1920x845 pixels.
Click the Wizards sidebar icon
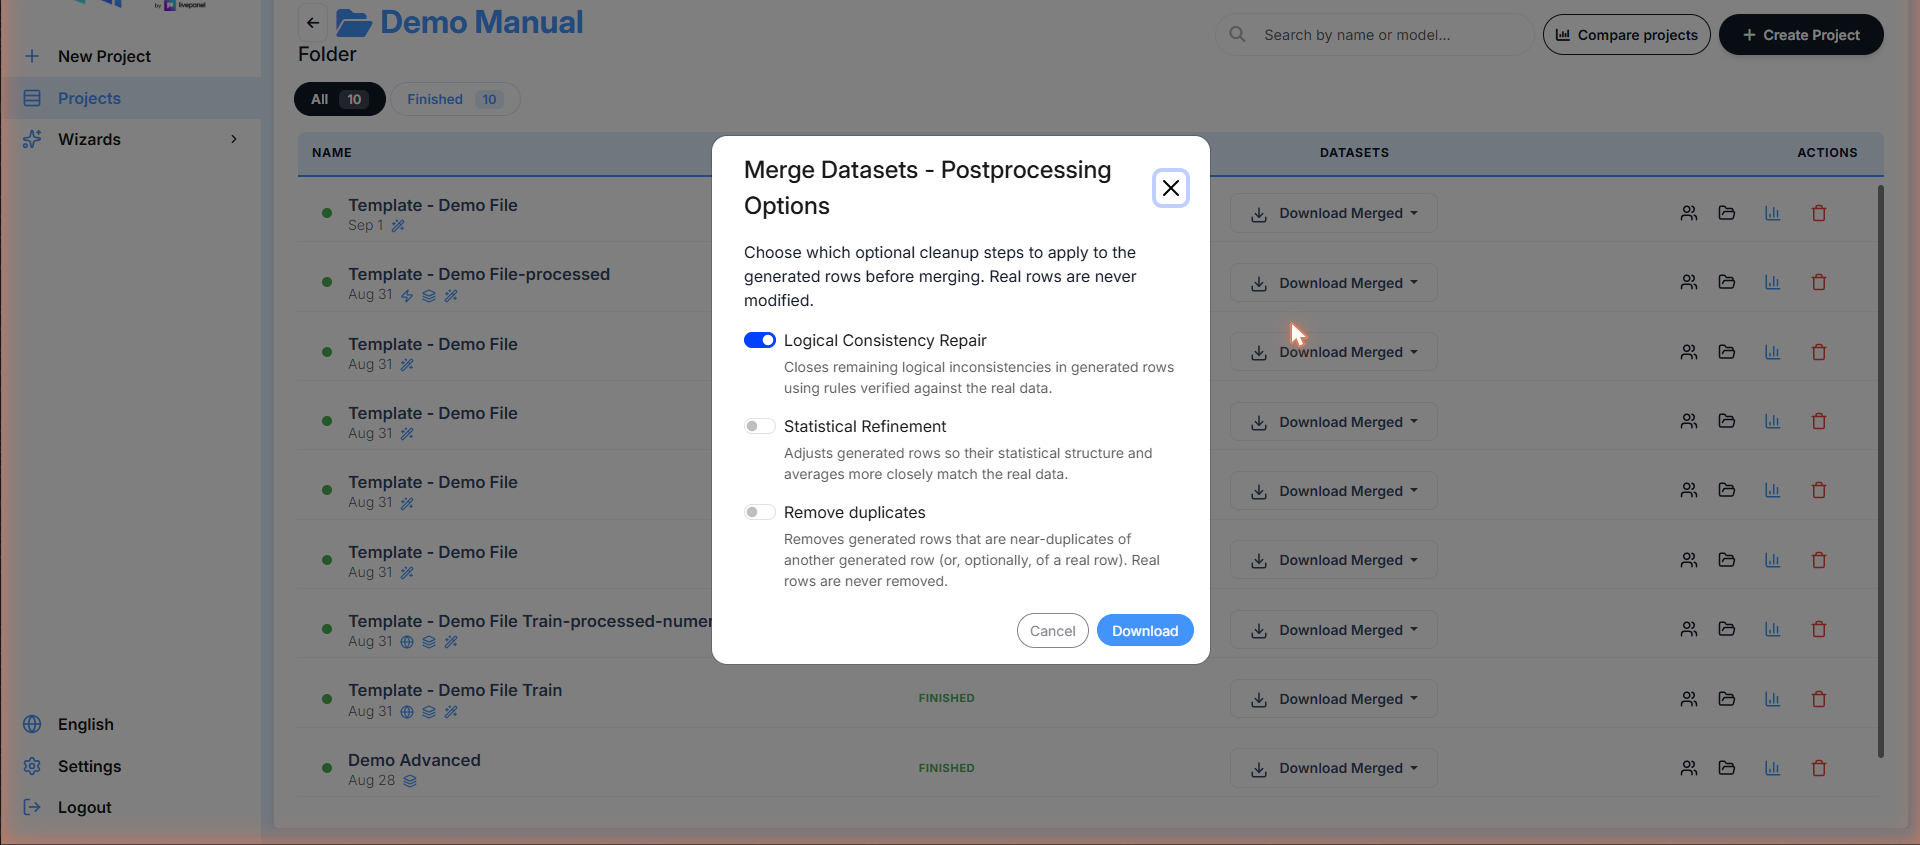(x=32, y=139)
